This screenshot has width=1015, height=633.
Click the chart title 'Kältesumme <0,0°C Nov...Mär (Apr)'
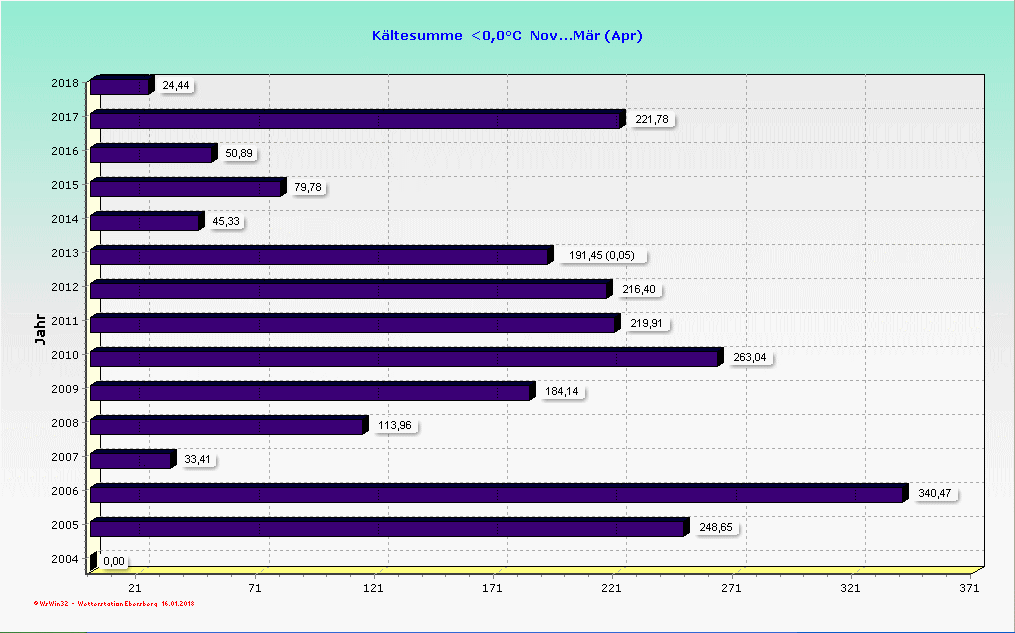(507, 36)
